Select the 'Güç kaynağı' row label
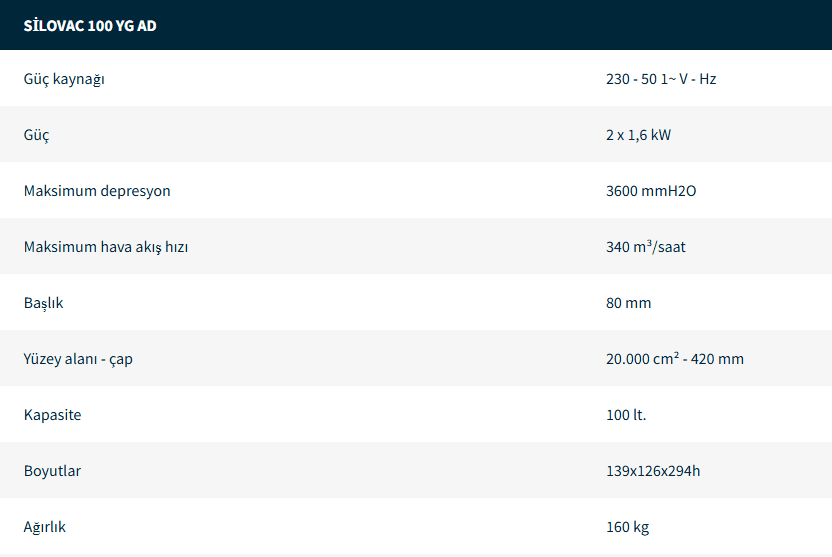Image resolution: width=832 pixels, height=557 pixels. [64, 79]
